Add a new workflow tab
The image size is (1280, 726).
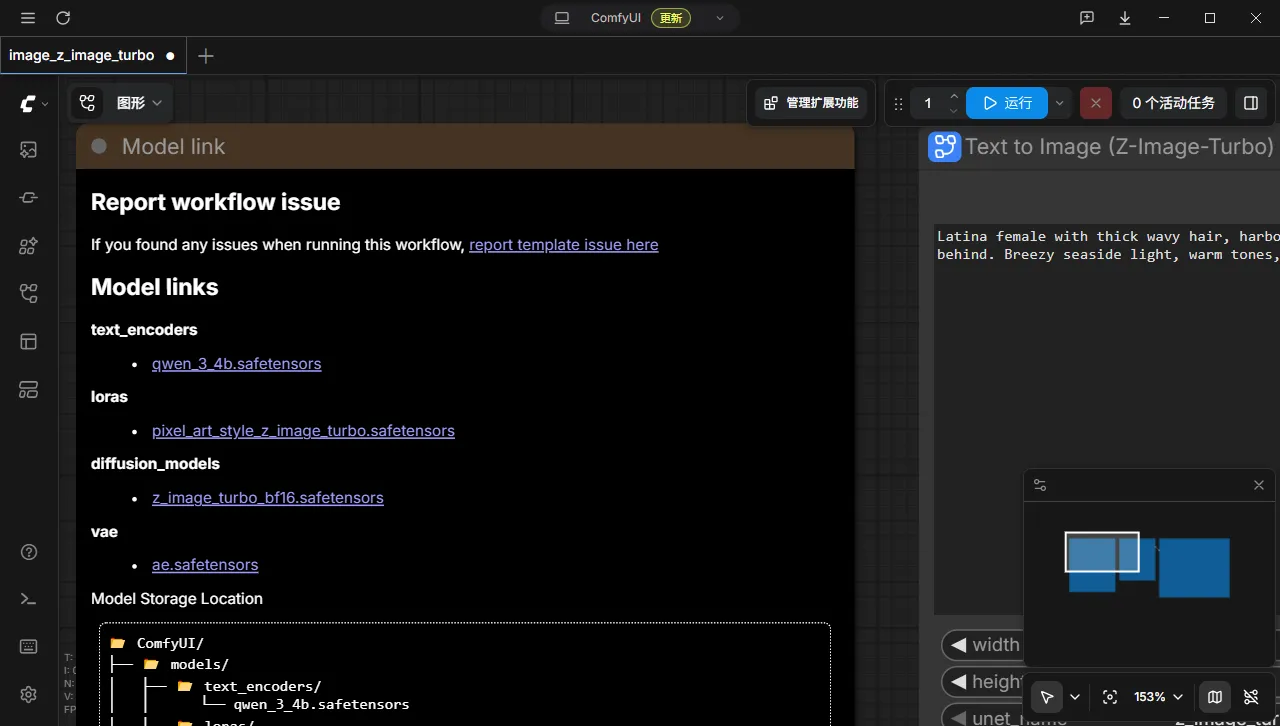[206, 56]
